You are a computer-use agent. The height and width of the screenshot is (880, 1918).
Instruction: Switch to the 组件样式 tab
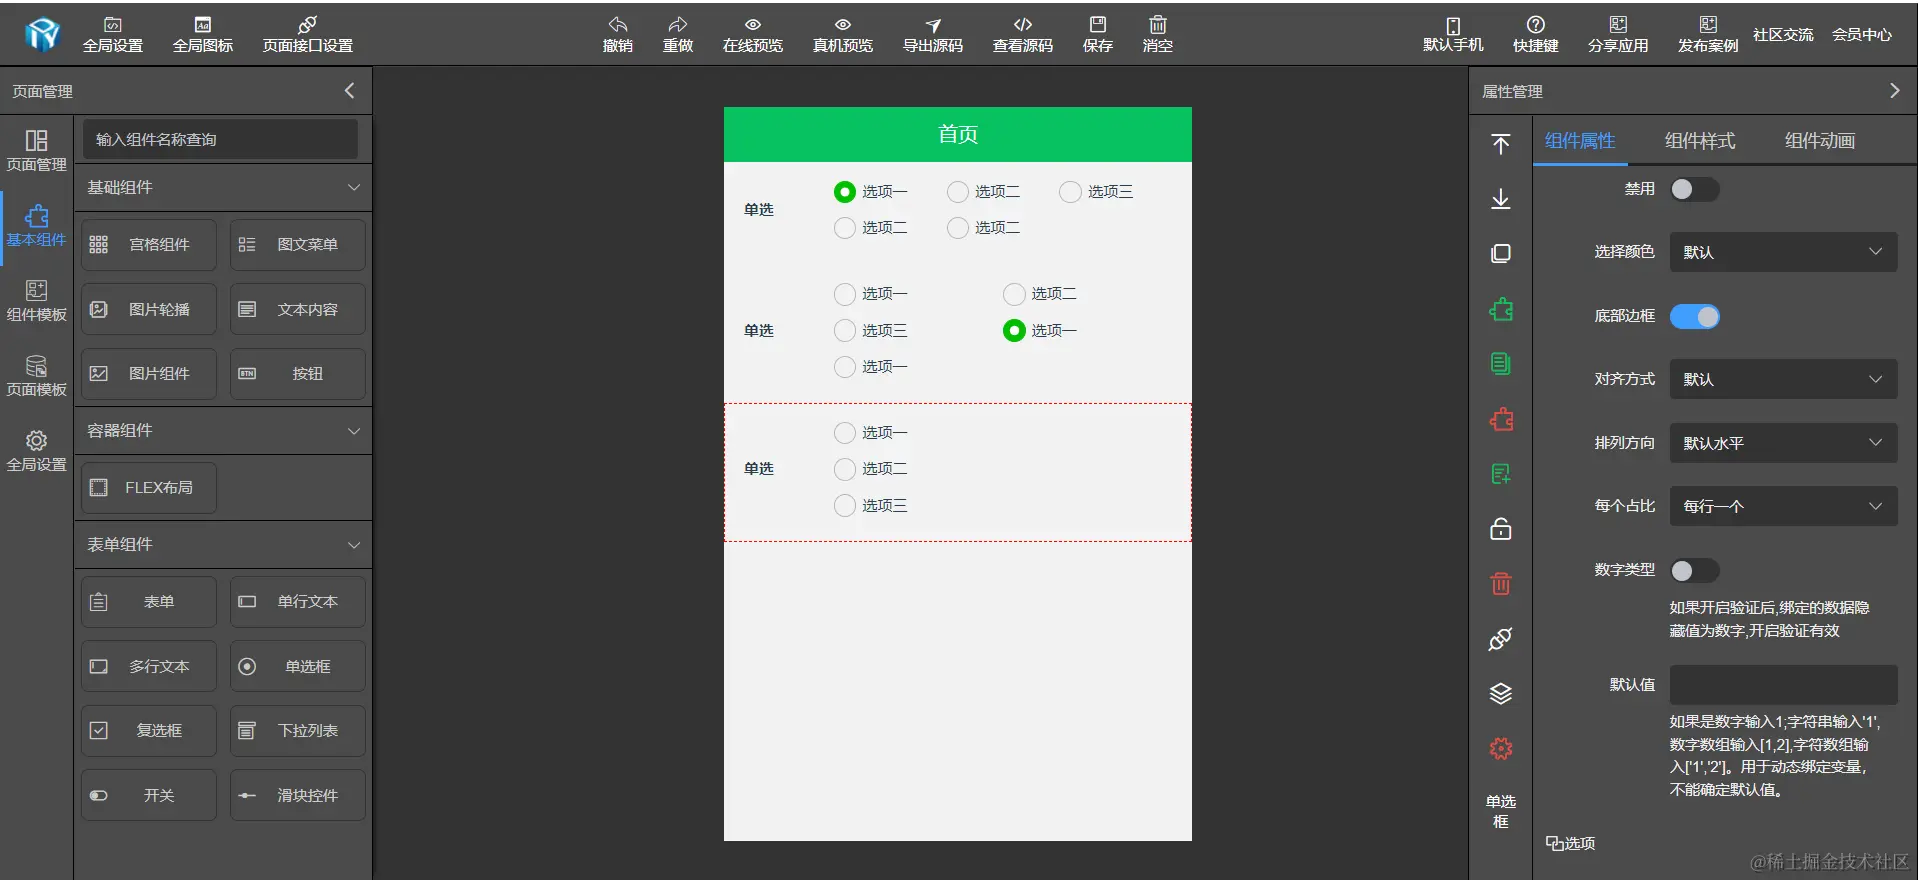pos(1700,141)
